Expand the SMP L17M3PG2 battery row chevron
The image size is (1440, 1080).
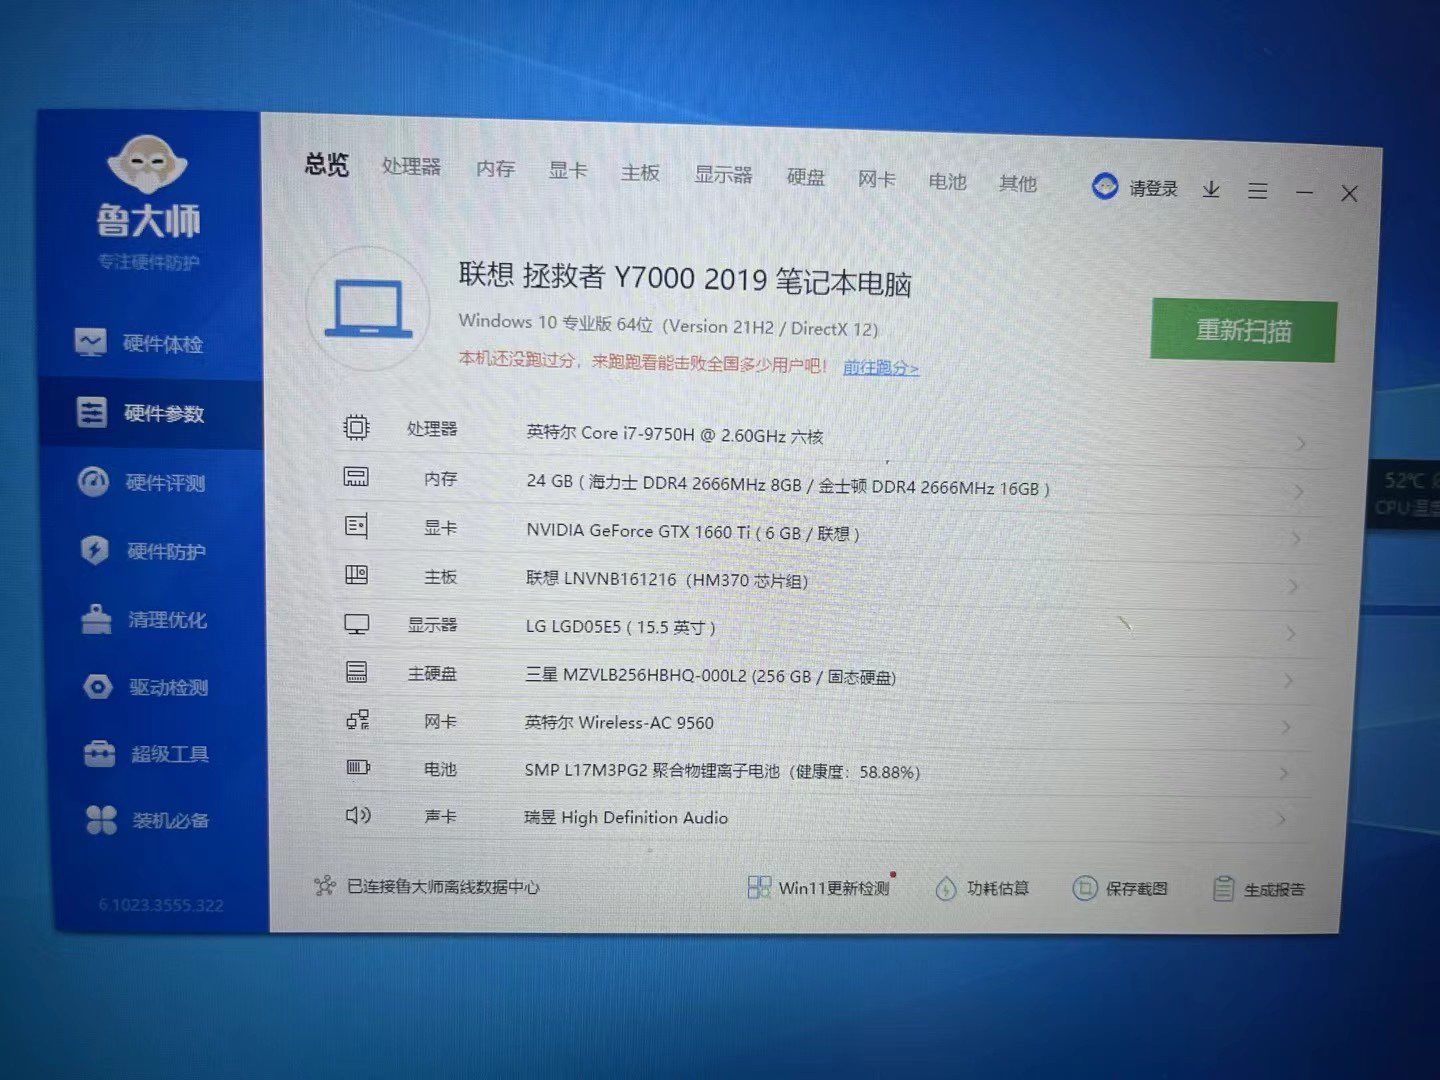coord(1285,773)
